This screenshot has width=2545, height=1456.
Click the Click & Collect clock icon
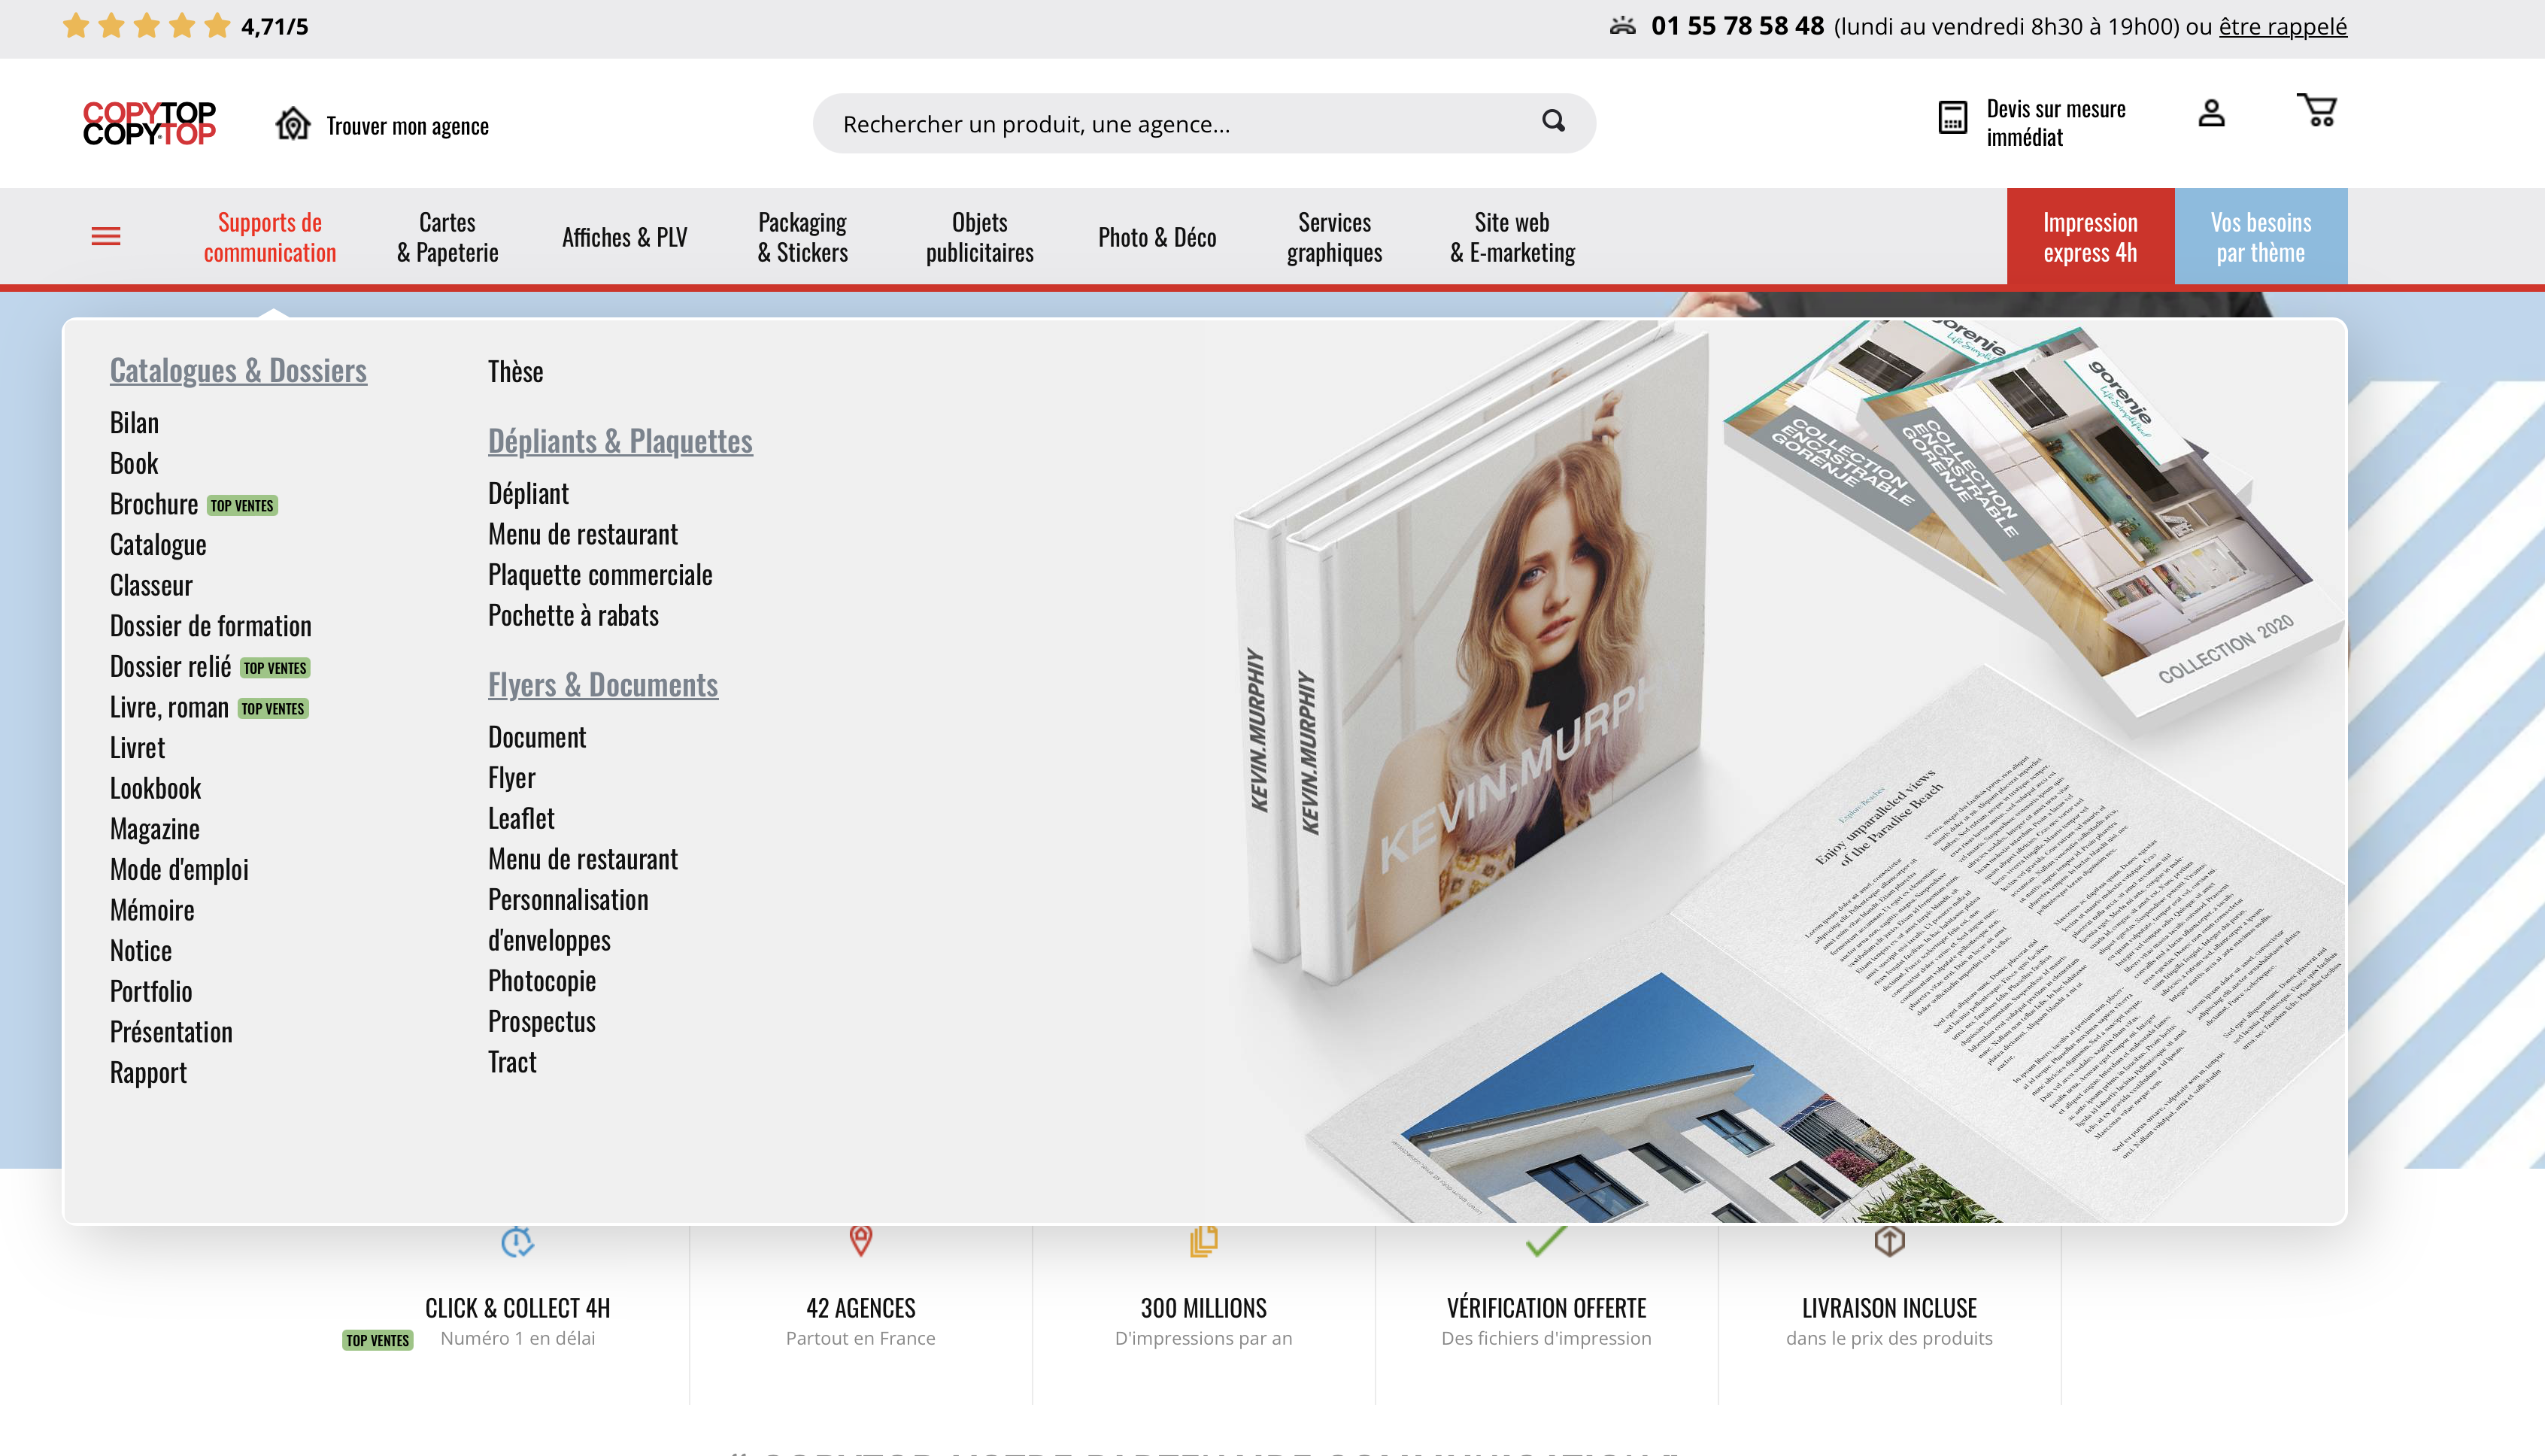coord(517,1241)
